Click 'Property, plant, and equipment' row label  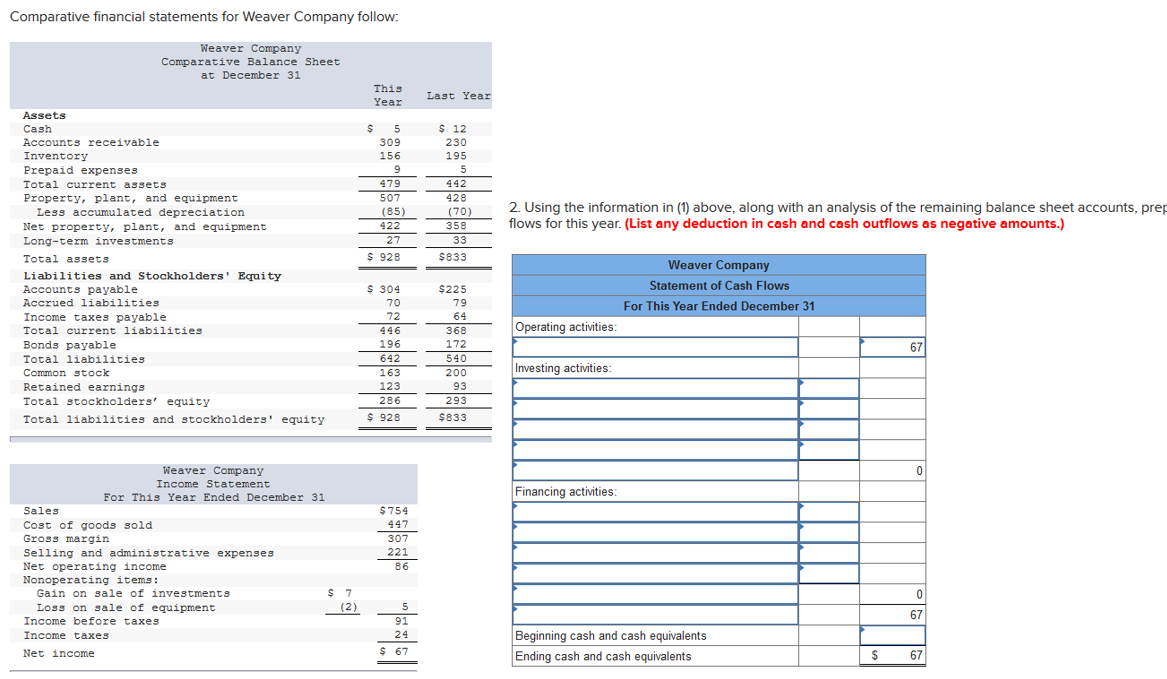[130, 198]
